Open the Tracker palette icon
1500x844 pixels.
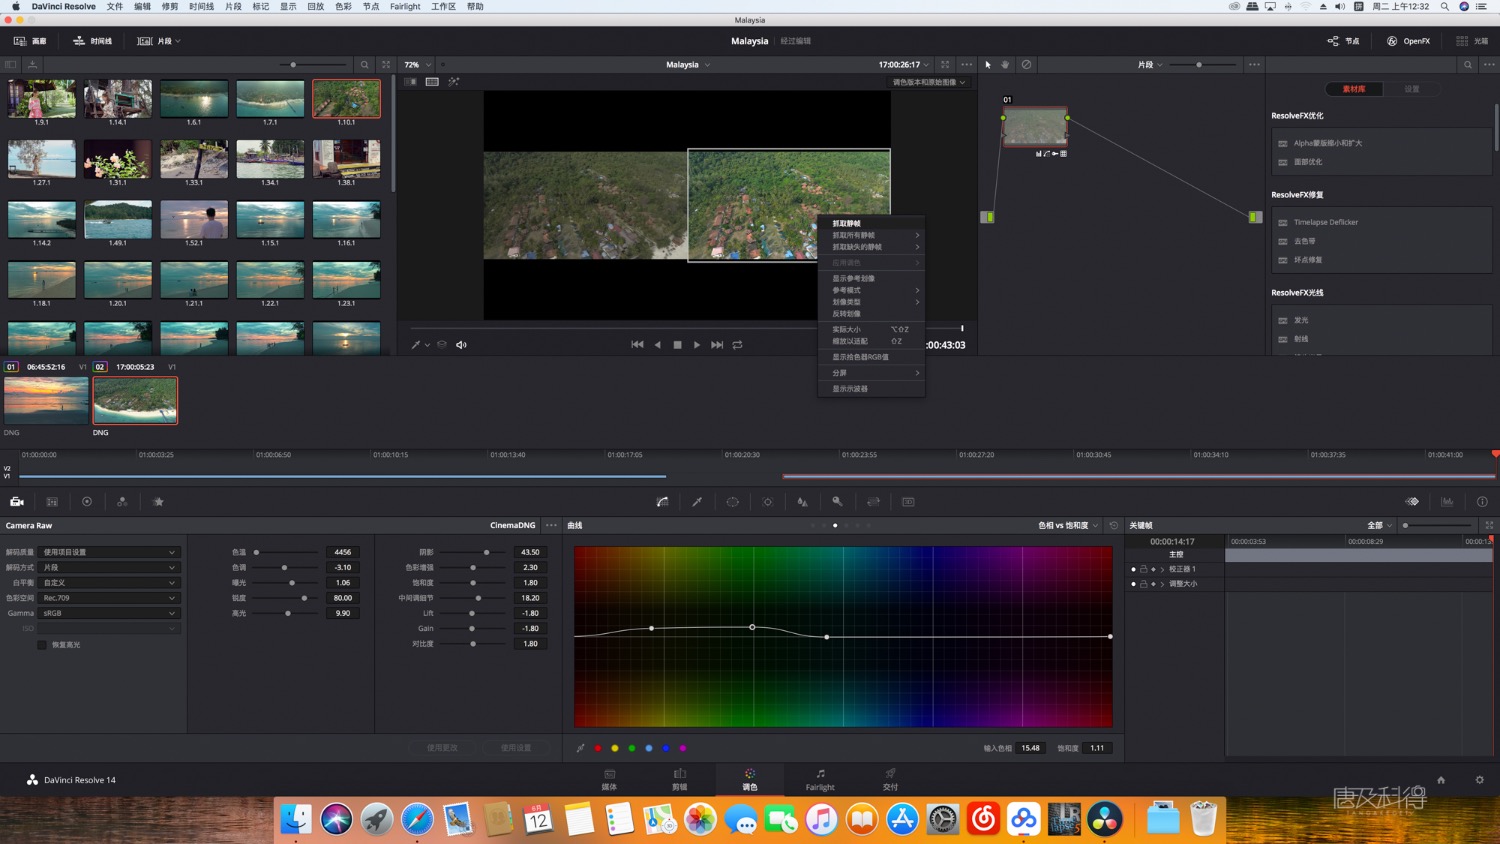tap(767, 502)
